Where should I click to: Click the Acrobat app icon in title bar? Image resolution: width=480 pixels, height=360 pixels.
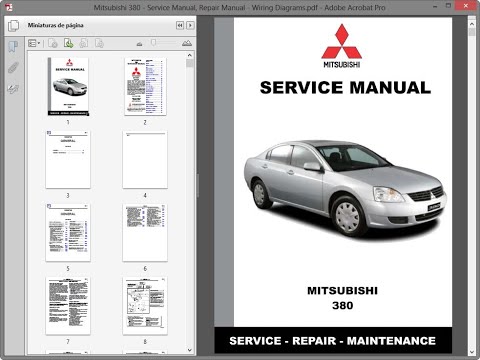pos(9,7)
